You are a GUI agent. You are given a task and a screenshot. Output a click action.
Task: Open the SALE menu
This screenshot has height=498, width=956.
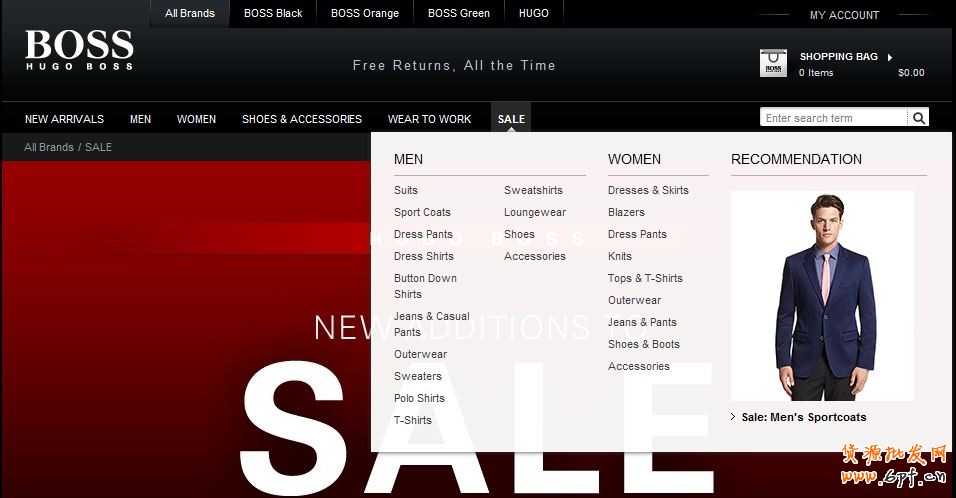pyautogui.click(x=511, y=119)
